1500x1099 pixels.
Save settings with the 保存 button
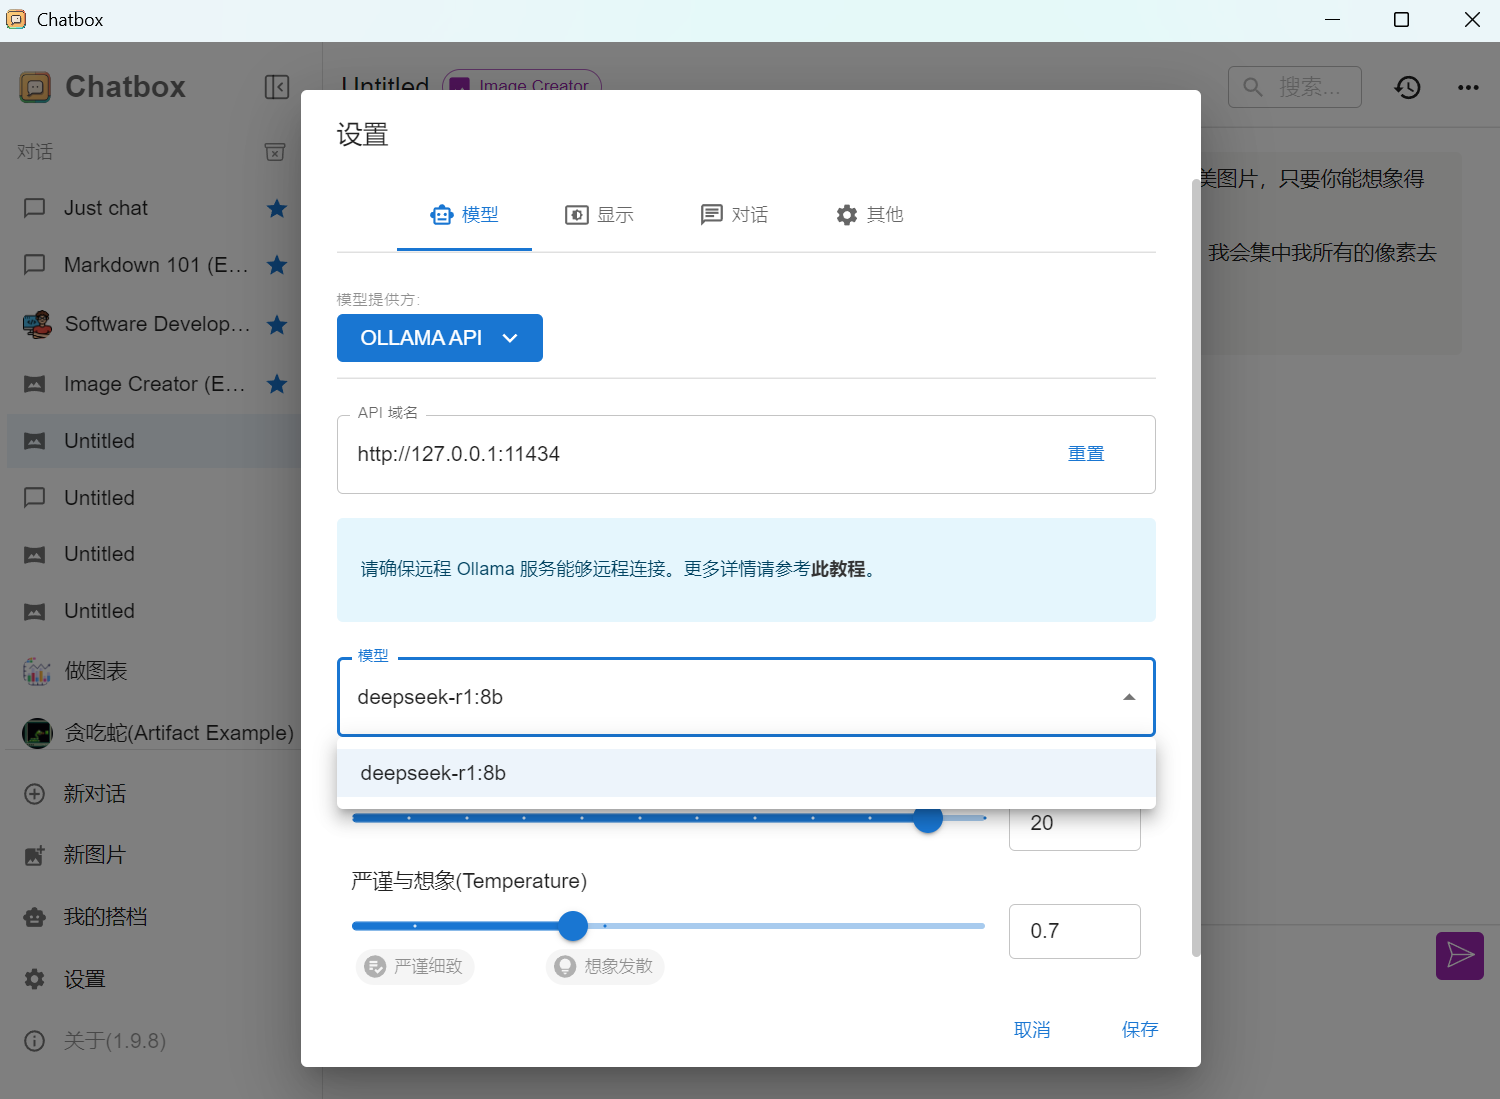[1139, 1029]
